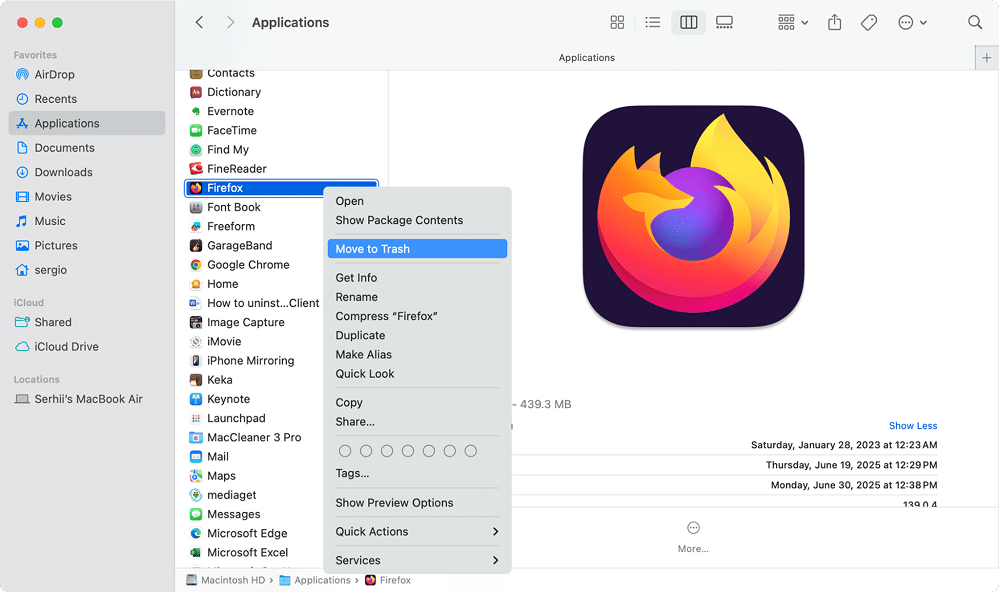Choose Open from the context menu
This screenshot has width=999, height=592.
point(417,201)
